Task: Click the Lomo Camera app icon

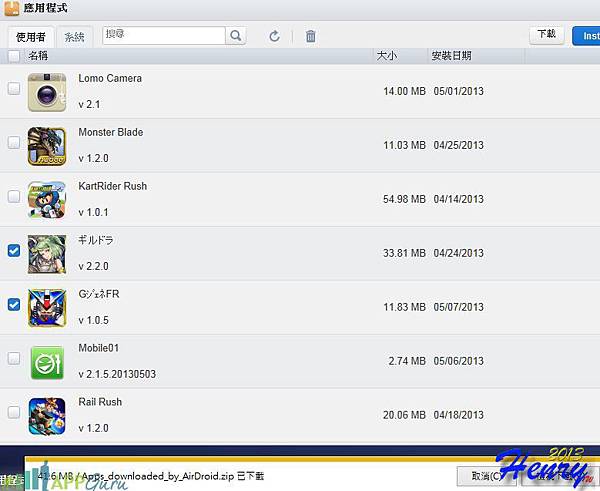Action: [x=47, y=92]
